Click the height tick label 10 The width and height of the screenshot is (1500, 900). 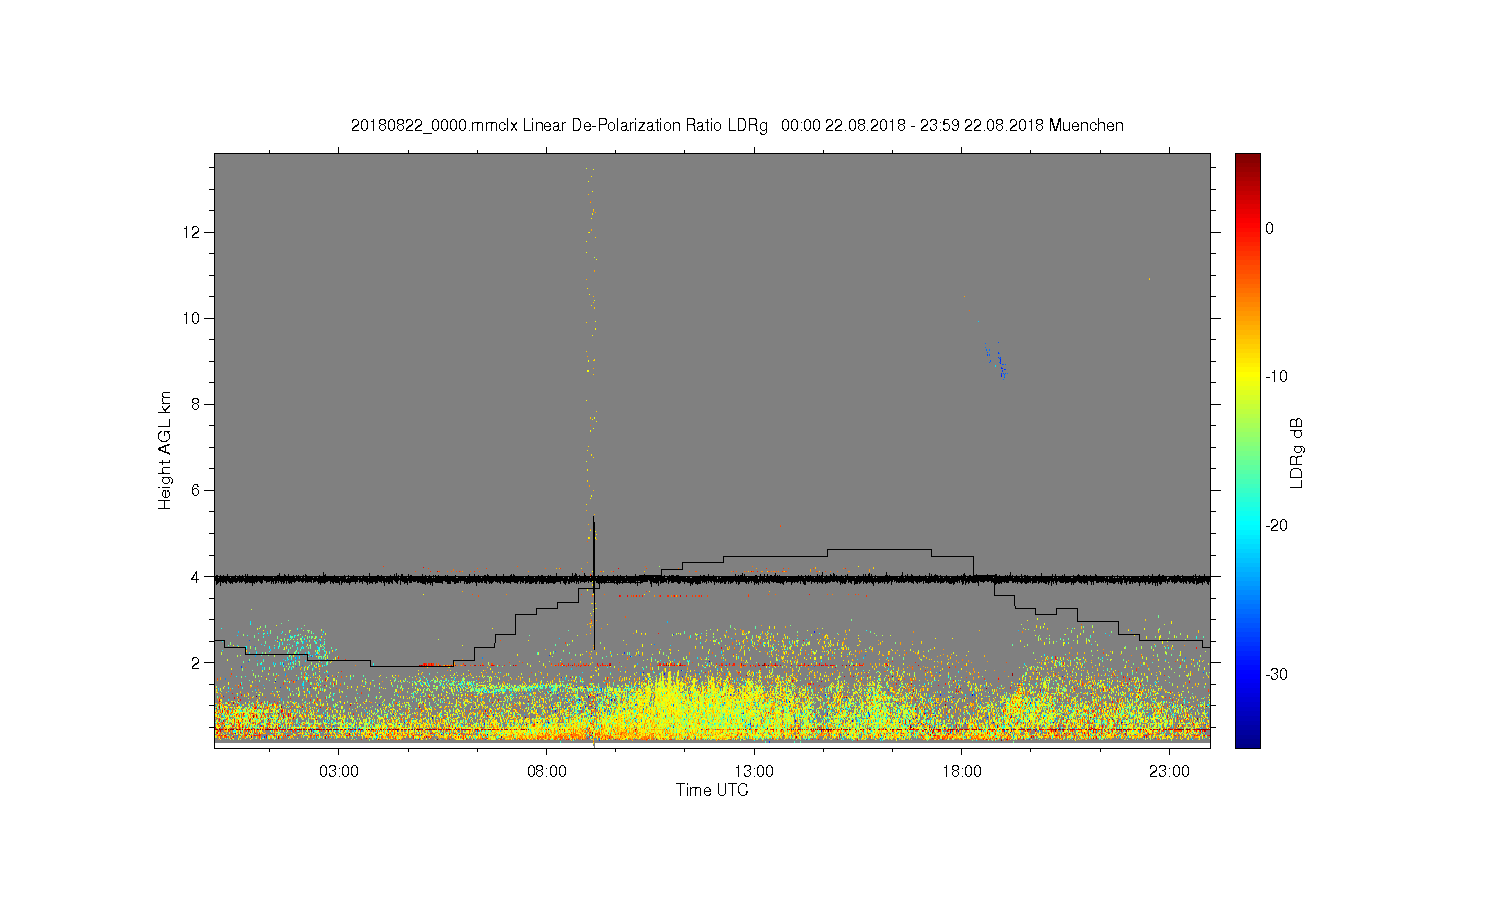(192, 318)
